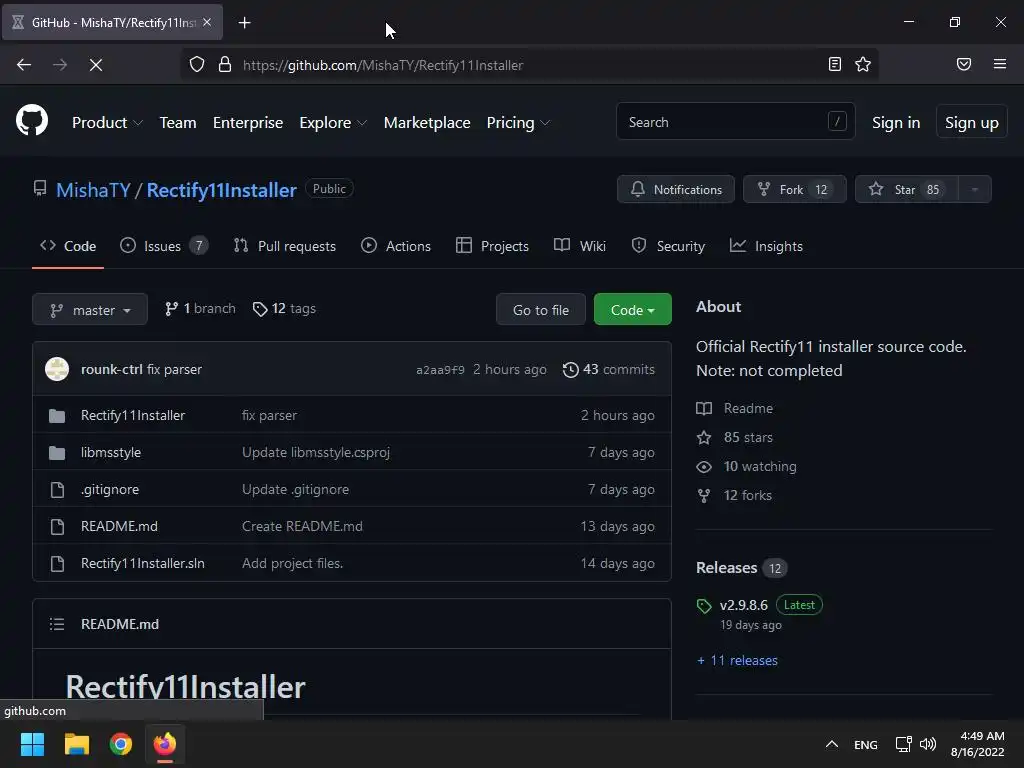Open the README.md file in file list

tap(119, 526)
